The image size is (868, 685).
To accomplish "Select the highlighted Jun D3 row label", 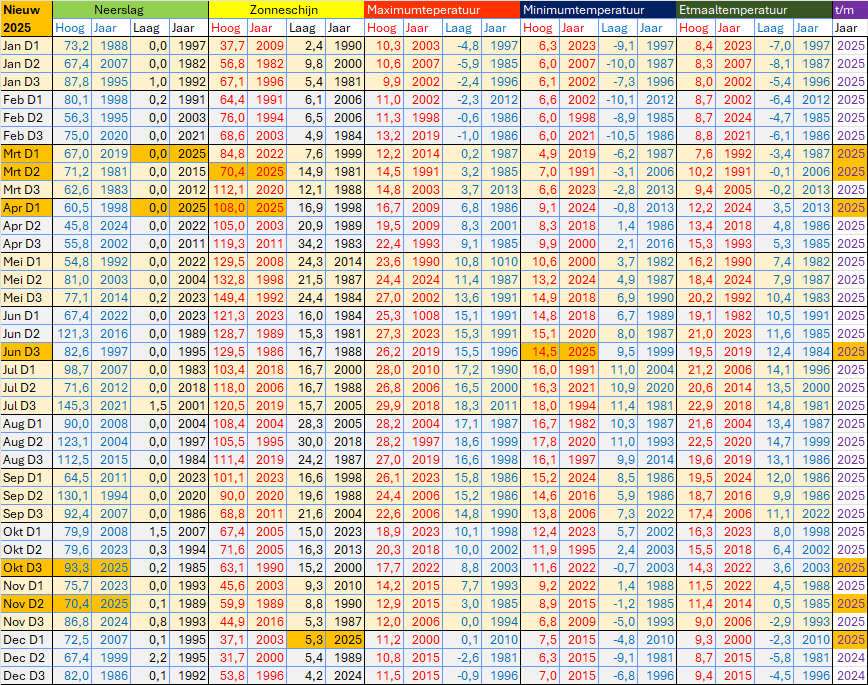I will tap(26, 352).
